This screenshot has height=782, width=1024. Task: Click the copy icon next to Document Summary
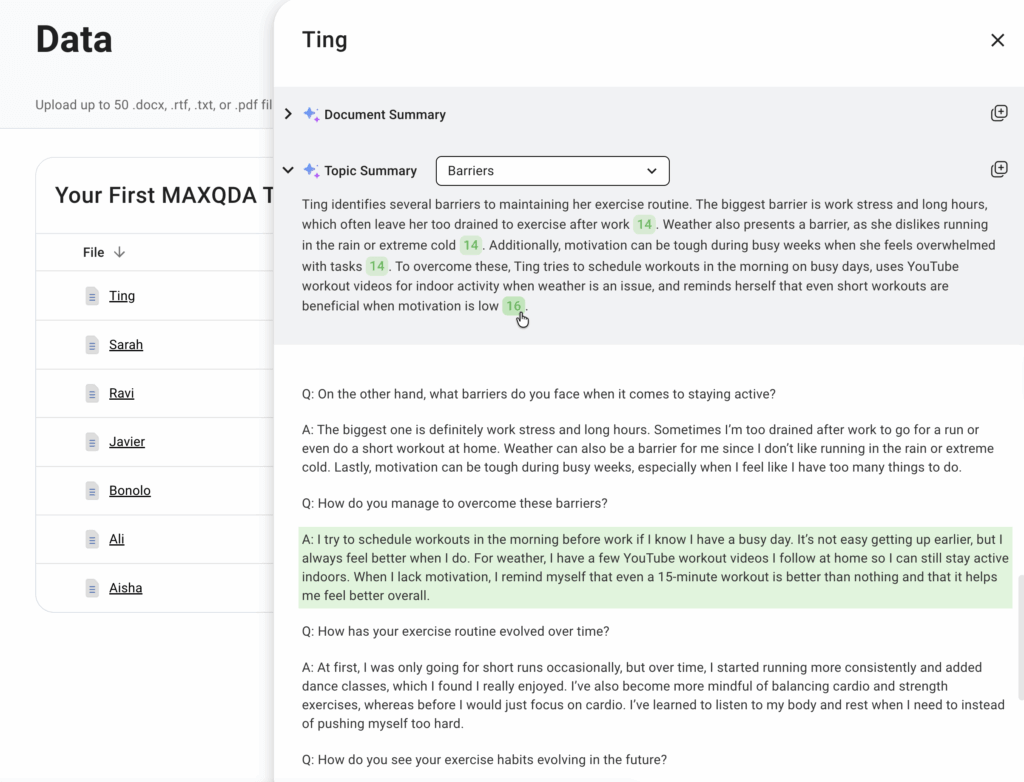[999, 113]
